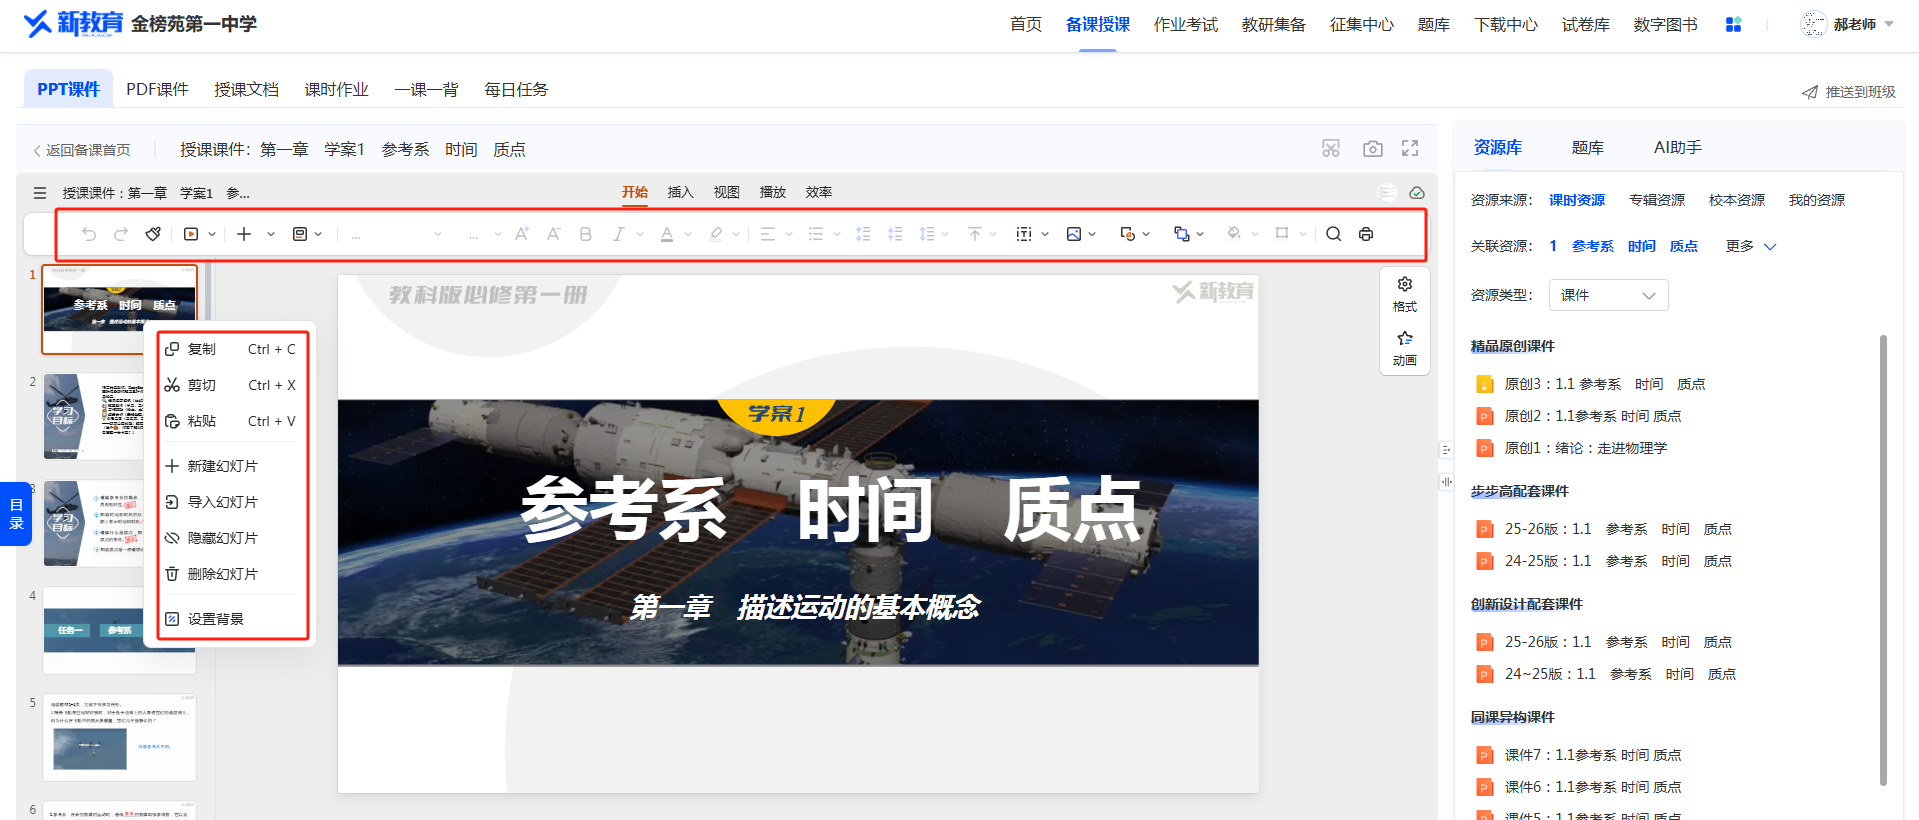1919x820 pixels.
Task: Open the AI助手 tab
Action: (1677, 147)
